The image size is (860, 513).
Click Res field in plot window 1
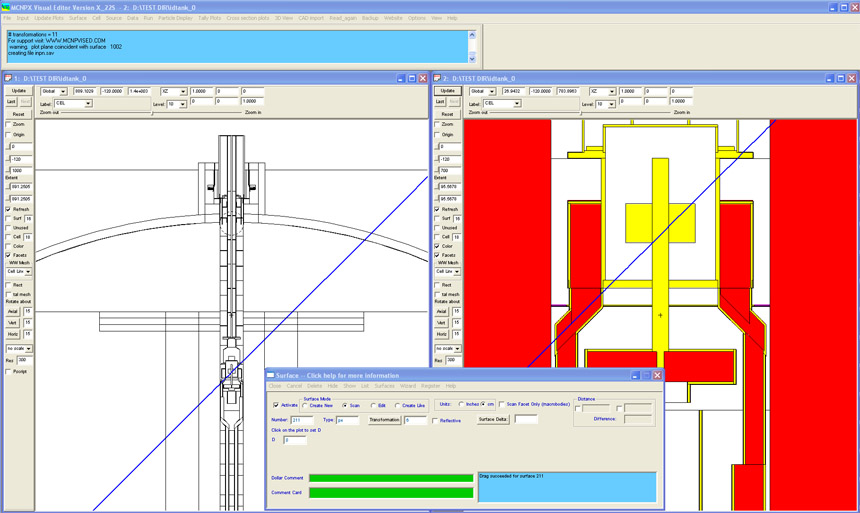[x=24, y=360]
